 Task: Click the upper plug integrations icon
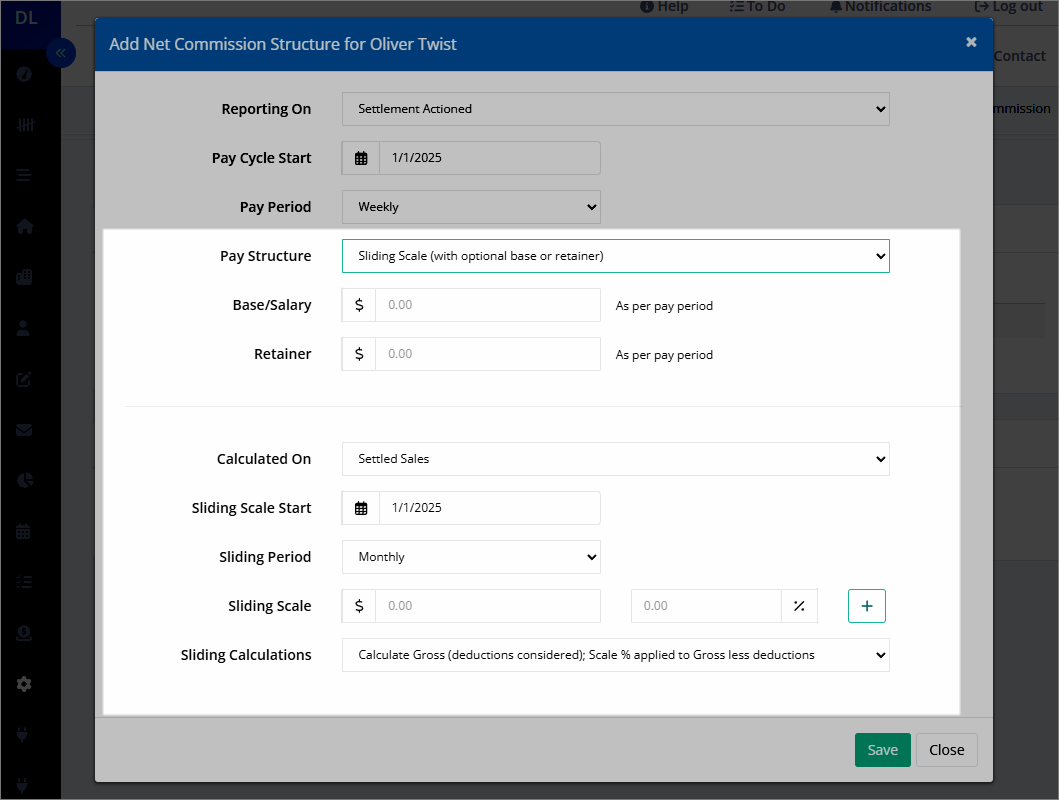pos(22,735)
